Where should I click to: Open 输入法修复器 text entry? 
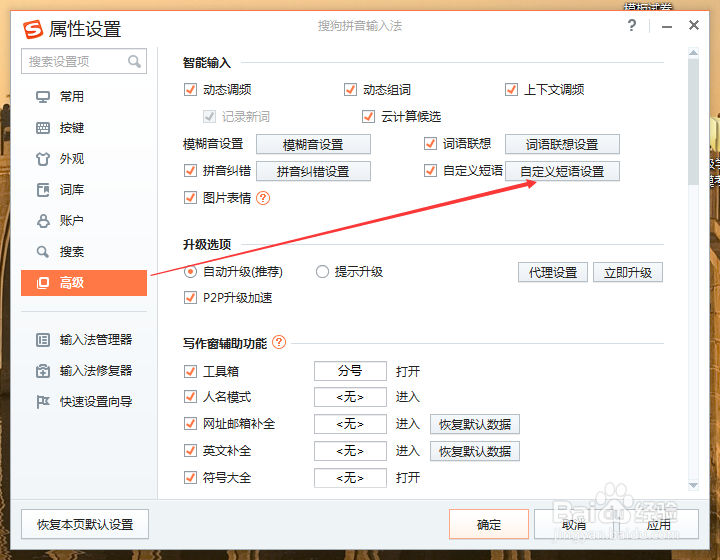pyautogui.click(x=96, y=371)
